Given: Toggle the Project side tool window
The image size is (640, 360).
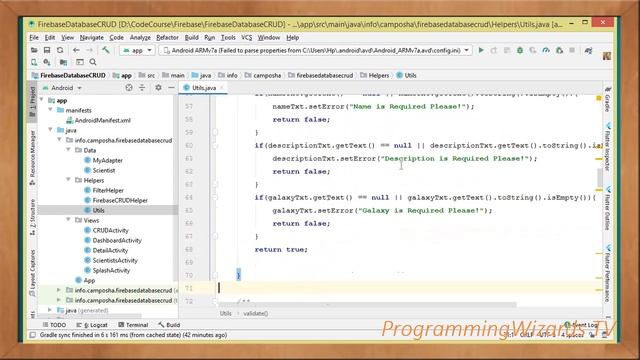Looking at the screenshot, I should [32, 102].
